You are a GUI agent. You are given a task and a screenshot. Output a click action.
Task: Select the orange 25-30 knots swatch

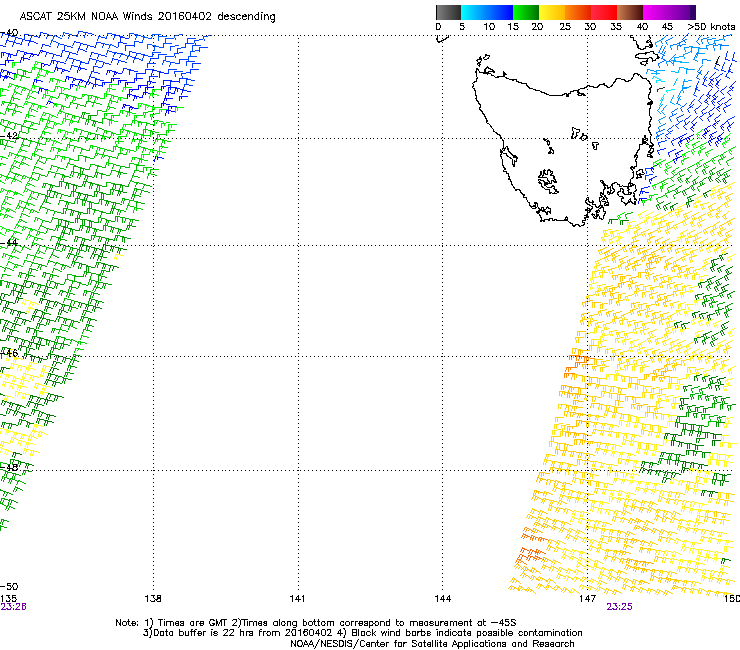[x=578, y=12]
